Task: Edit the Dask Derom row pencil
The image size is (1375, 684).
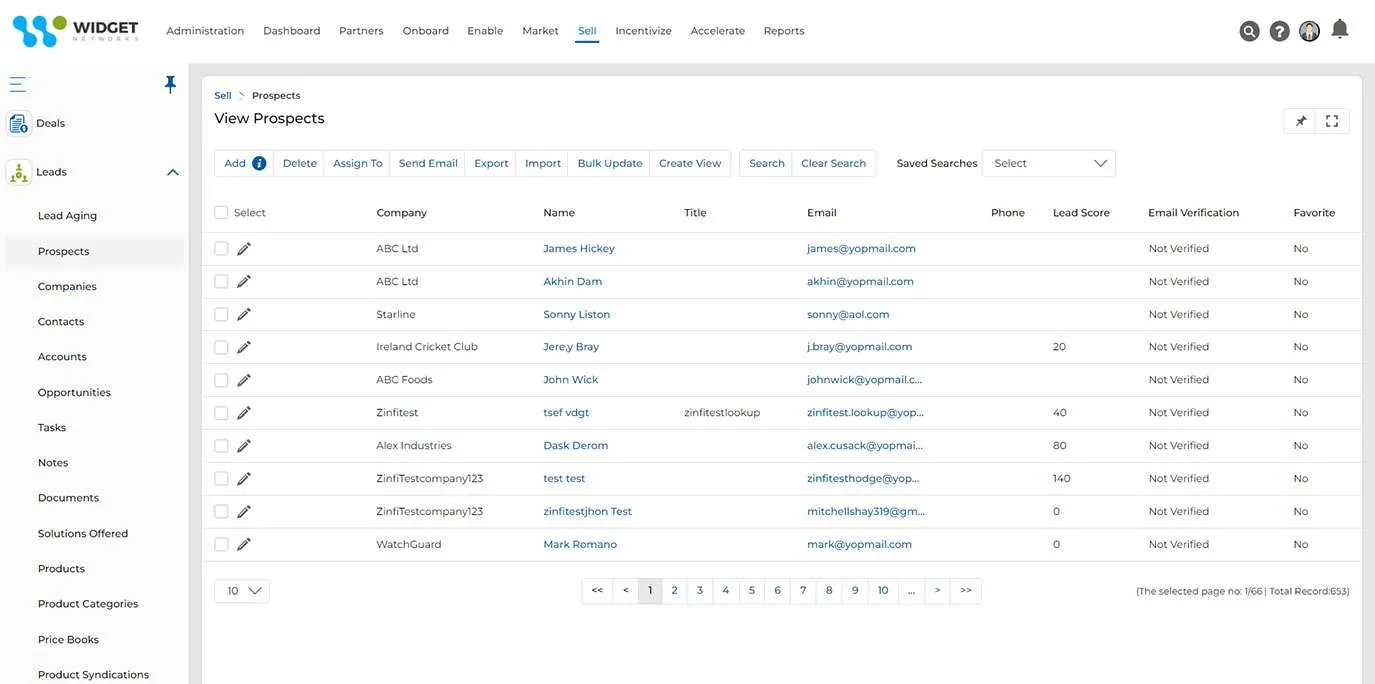Action: pos(244,446)
